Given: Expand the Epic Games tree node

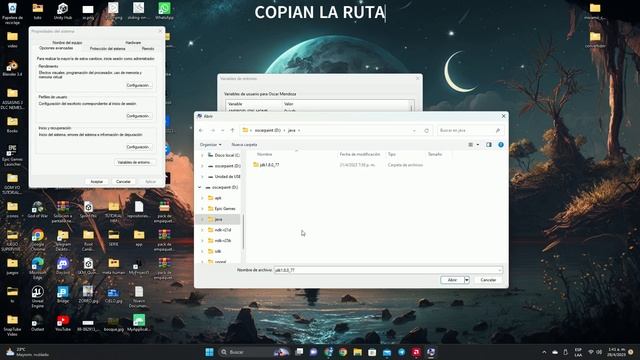Looking at the screenshot, I should [x=202, y=209].
